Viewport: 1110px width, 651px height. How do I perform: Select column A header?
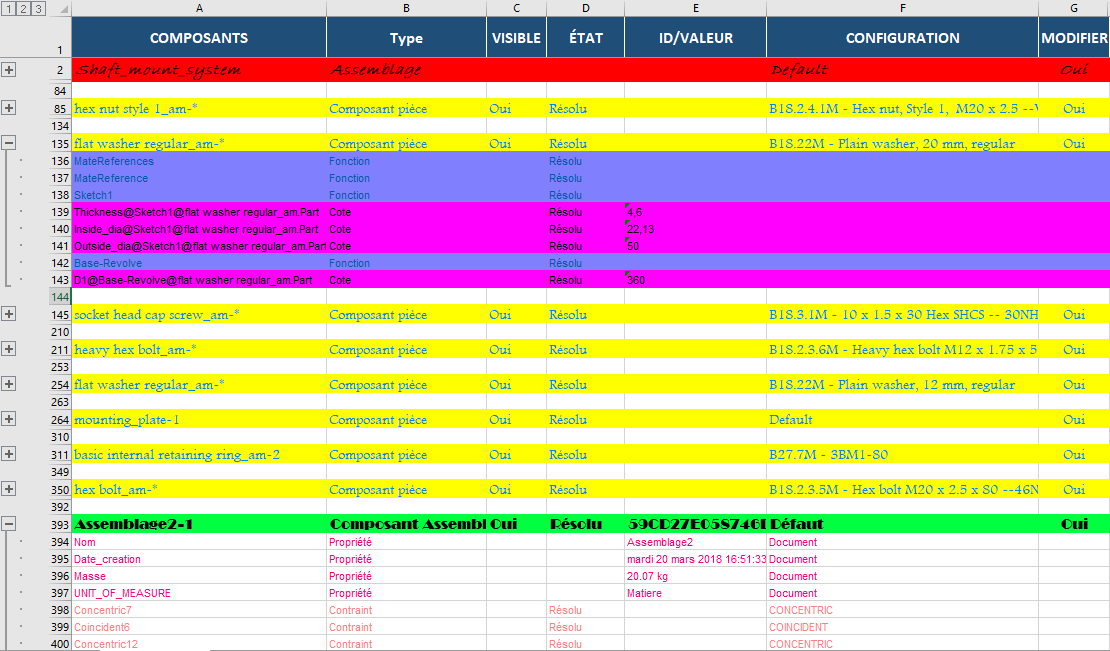198,8
